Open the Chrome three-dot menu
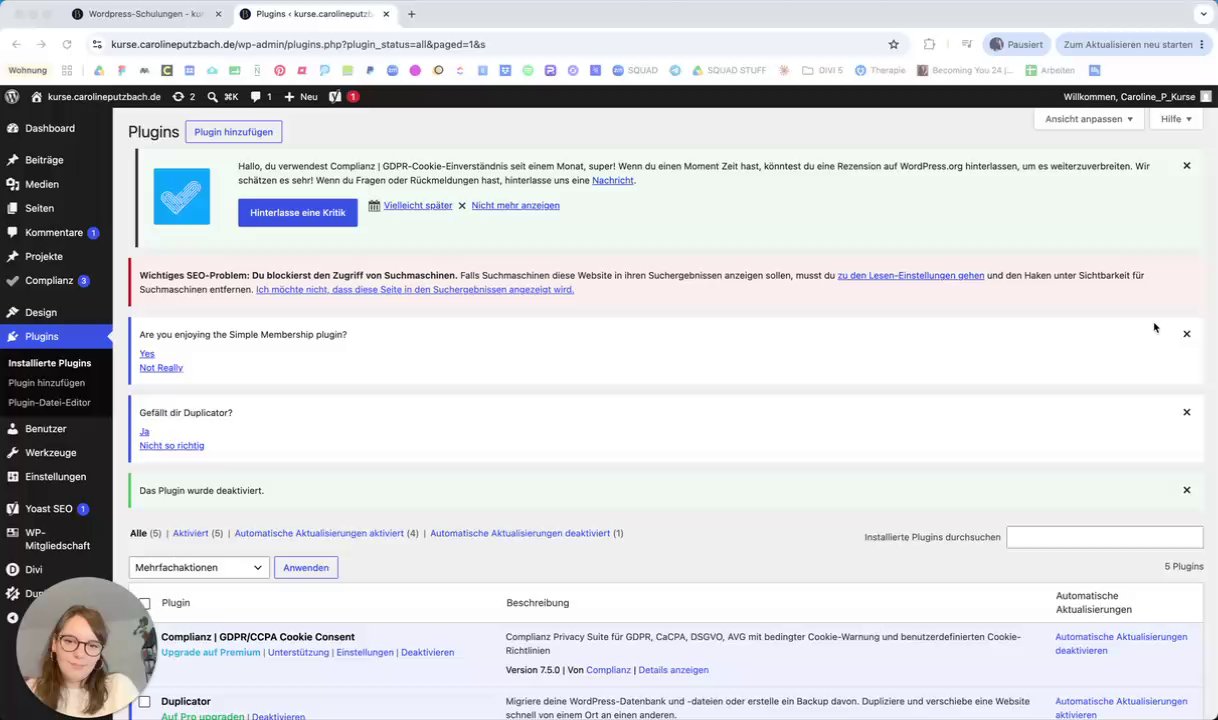The width and height of the screenshot is (1218, 720). pos(1201,44)
